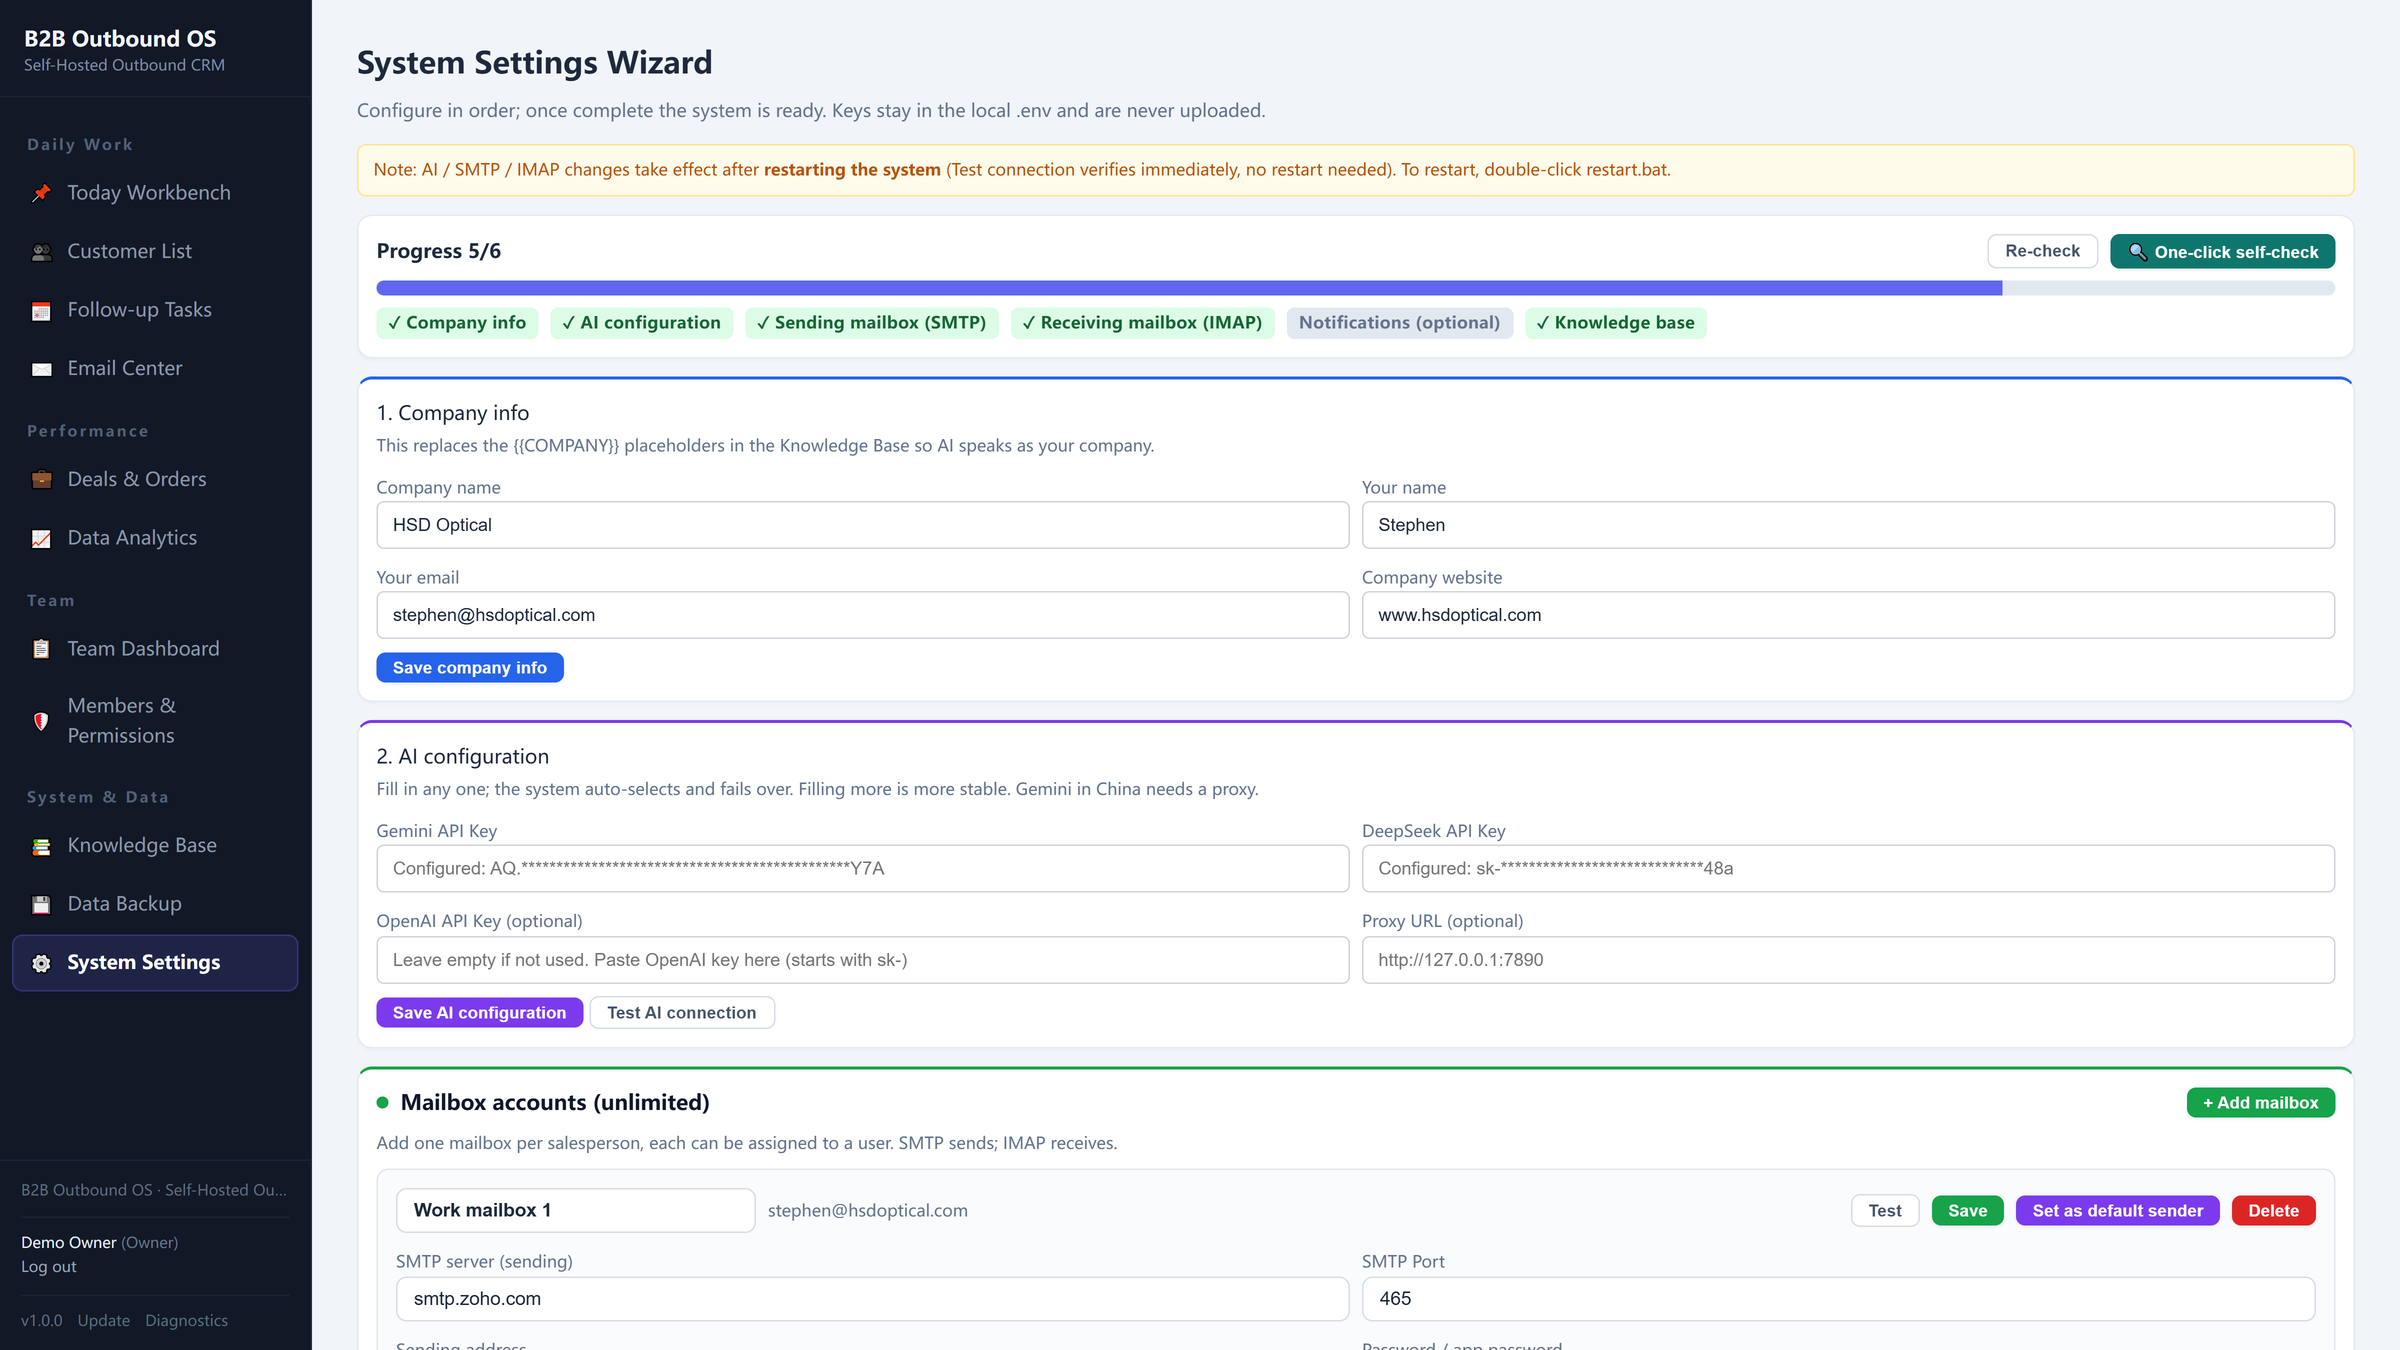Focus the Your email field

click(862, 615)
